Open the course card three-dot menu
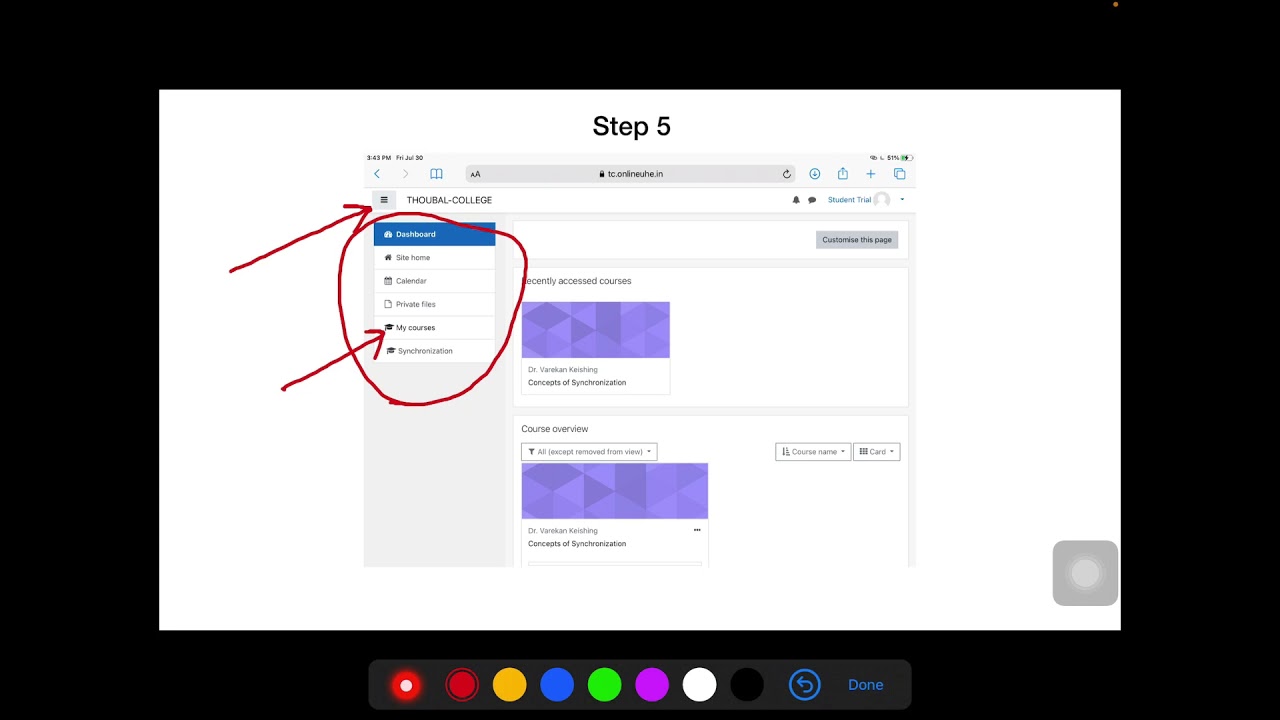Screen dimensions: 1280x720 (x=697, y=530)
